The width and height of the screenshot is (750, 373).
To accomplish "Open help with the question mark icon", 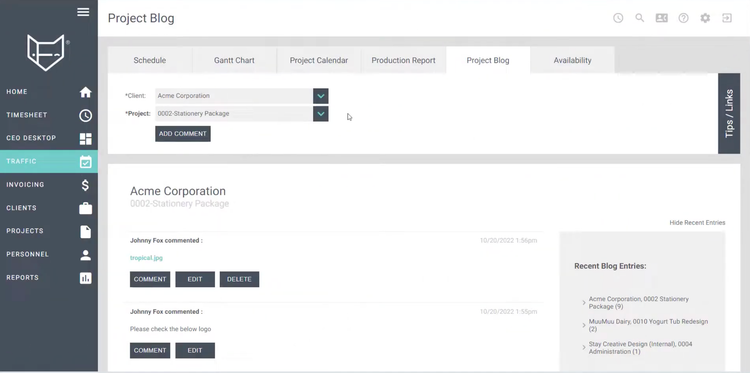I will click(684, 18).
